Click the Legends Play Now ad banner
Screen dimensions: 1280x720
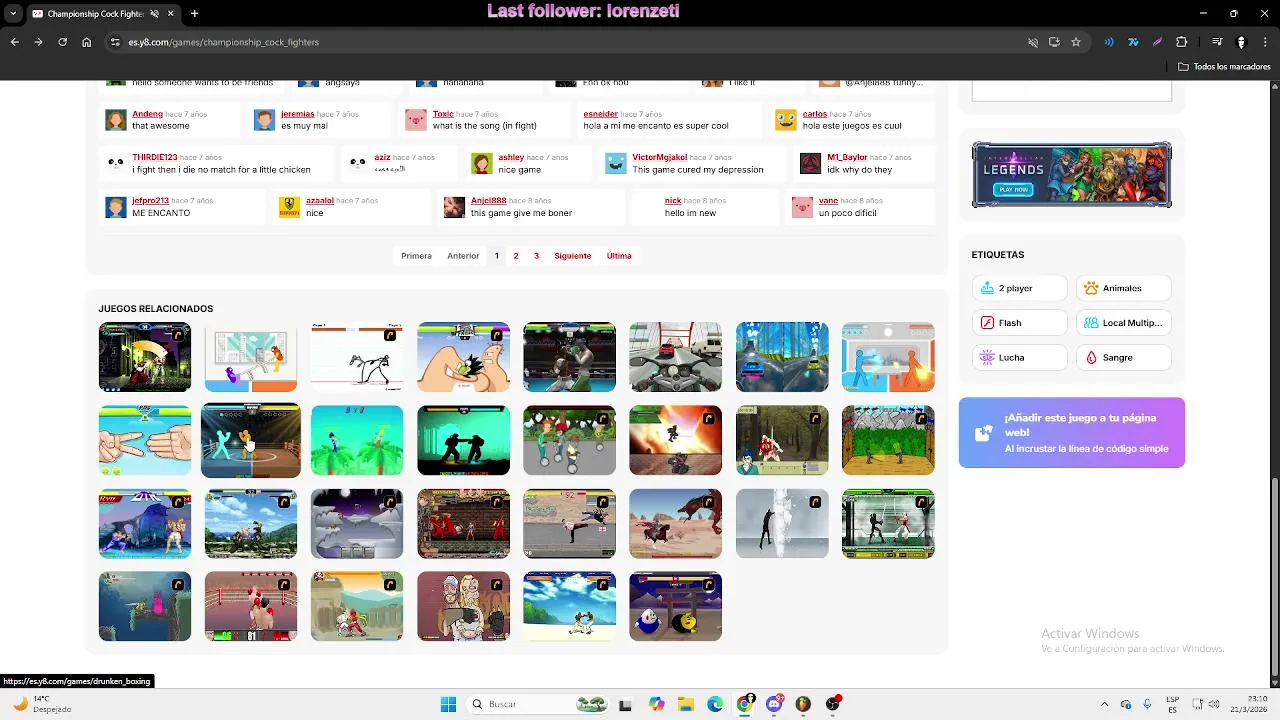(1072, 175)
